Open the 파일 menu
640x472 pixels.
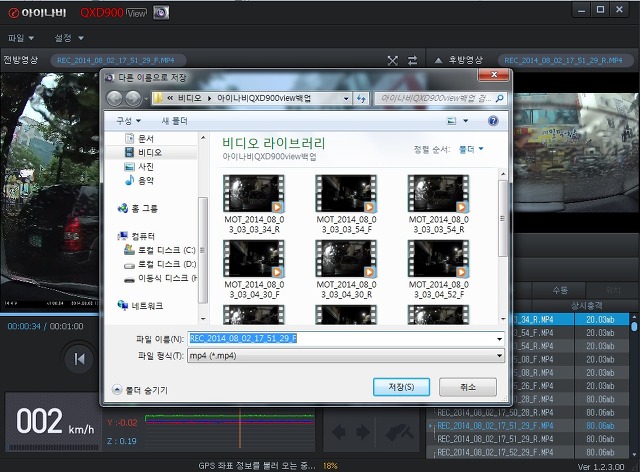tap(20, 38)
